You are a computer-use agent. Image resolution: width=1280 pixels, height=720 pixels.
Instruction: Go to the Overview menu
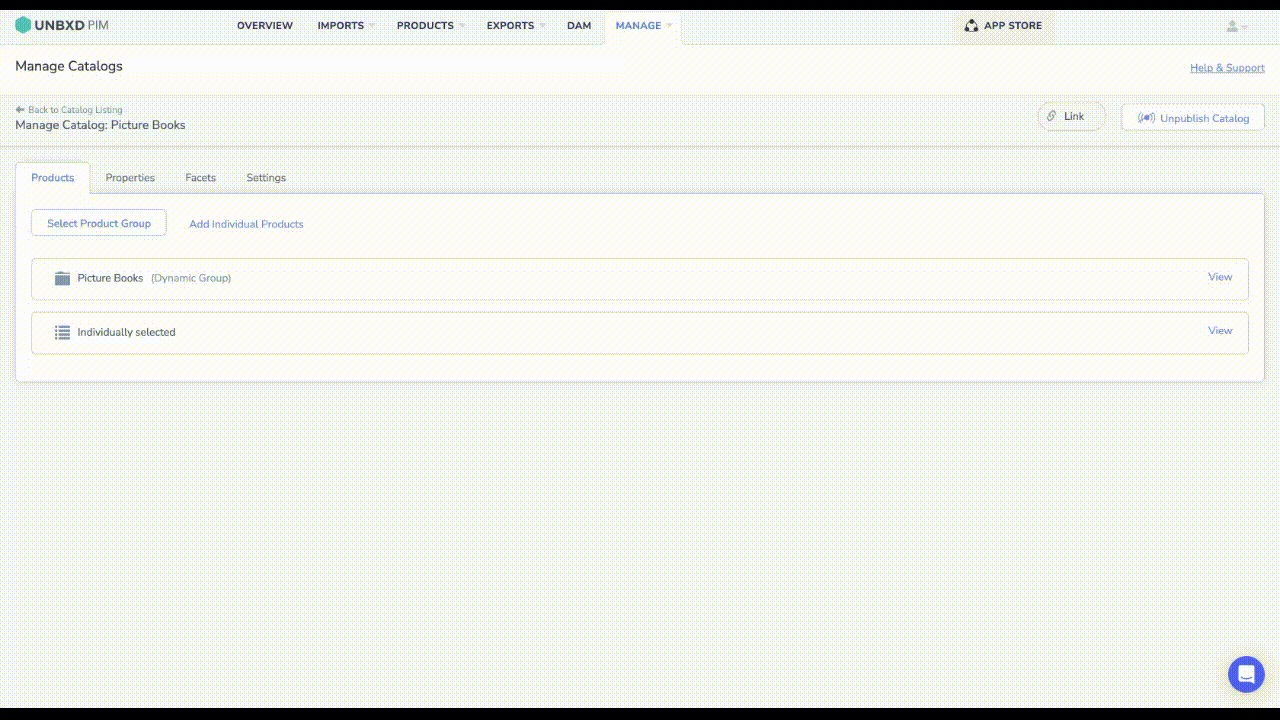(265, 26)
